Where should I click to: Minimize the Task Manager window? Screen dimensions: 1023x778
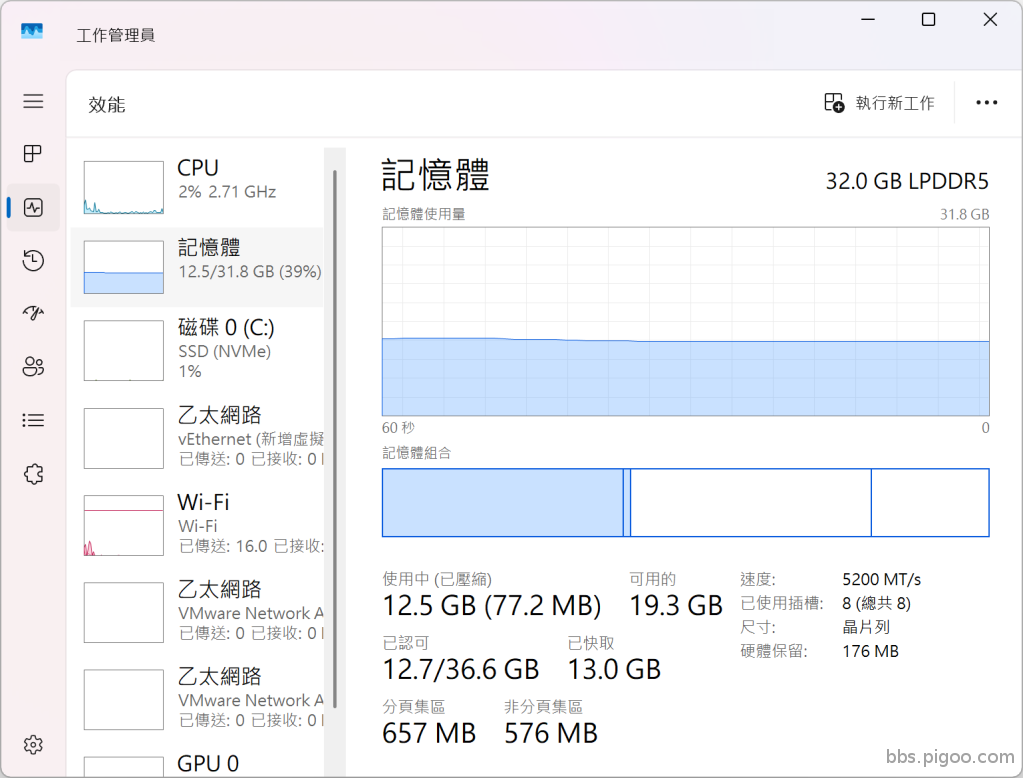click(868, 20)
